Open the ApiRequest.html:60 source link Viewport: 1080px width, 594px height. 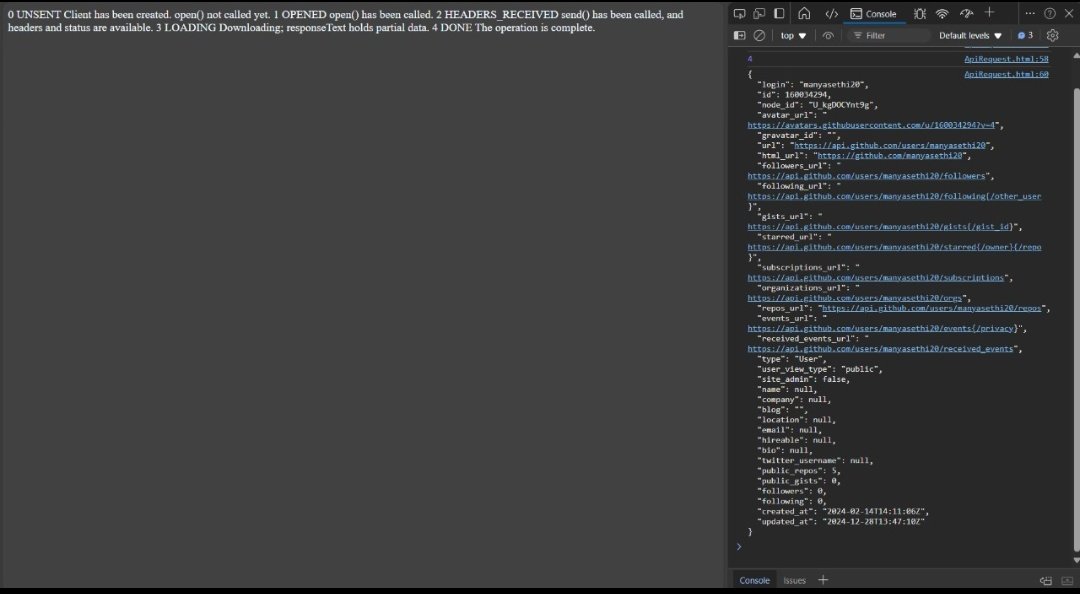1006,74
